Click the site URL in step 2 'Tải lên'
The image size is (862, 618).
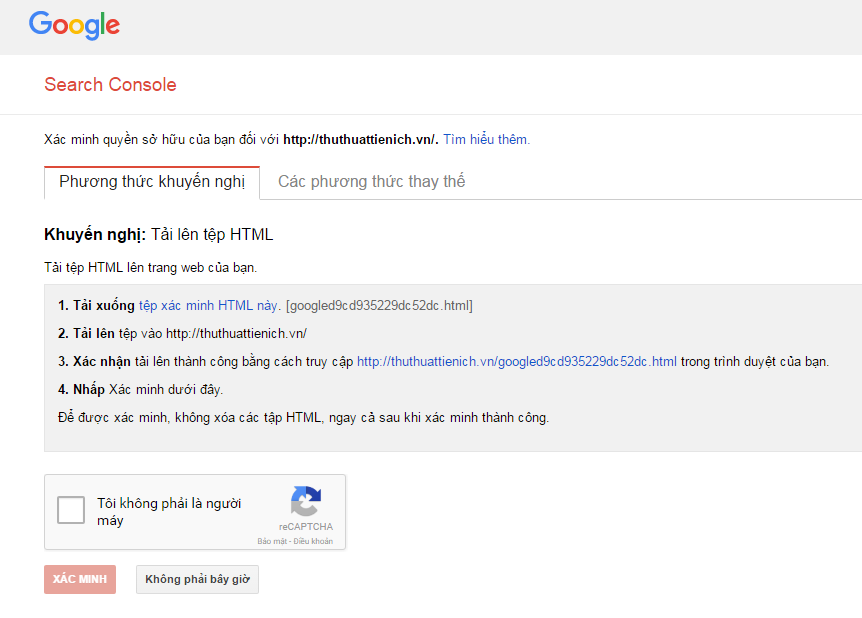[236, 333]
